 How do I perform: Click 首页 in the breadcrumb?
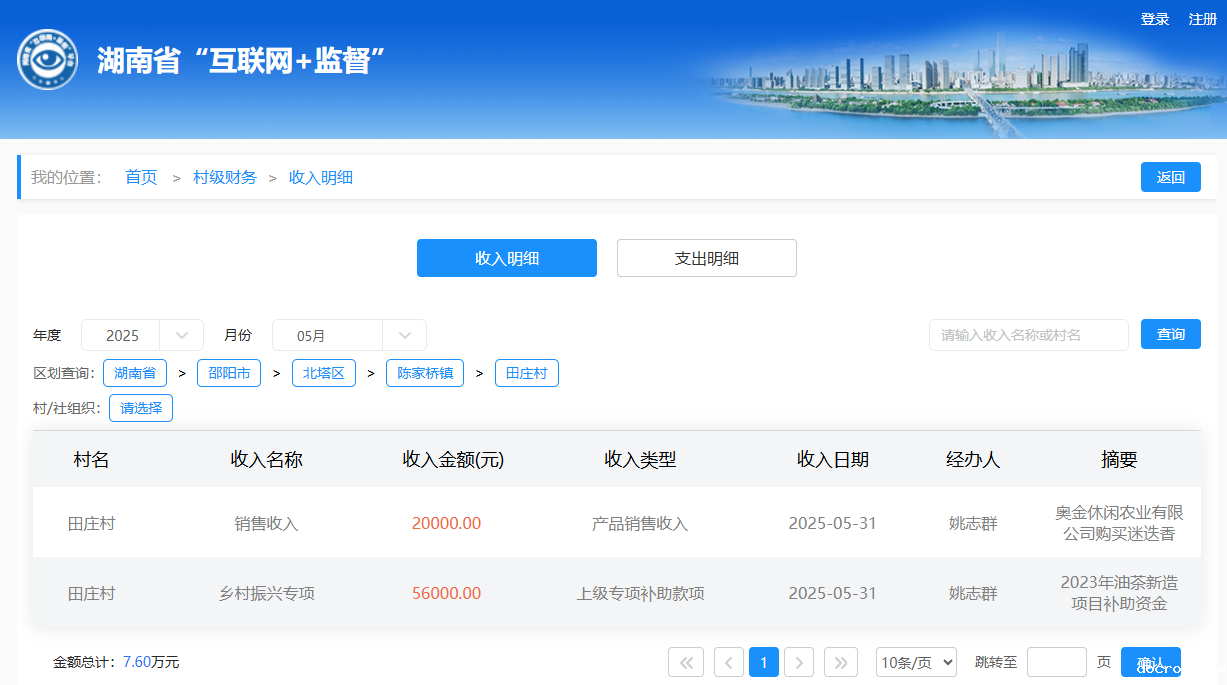(141, 177)
